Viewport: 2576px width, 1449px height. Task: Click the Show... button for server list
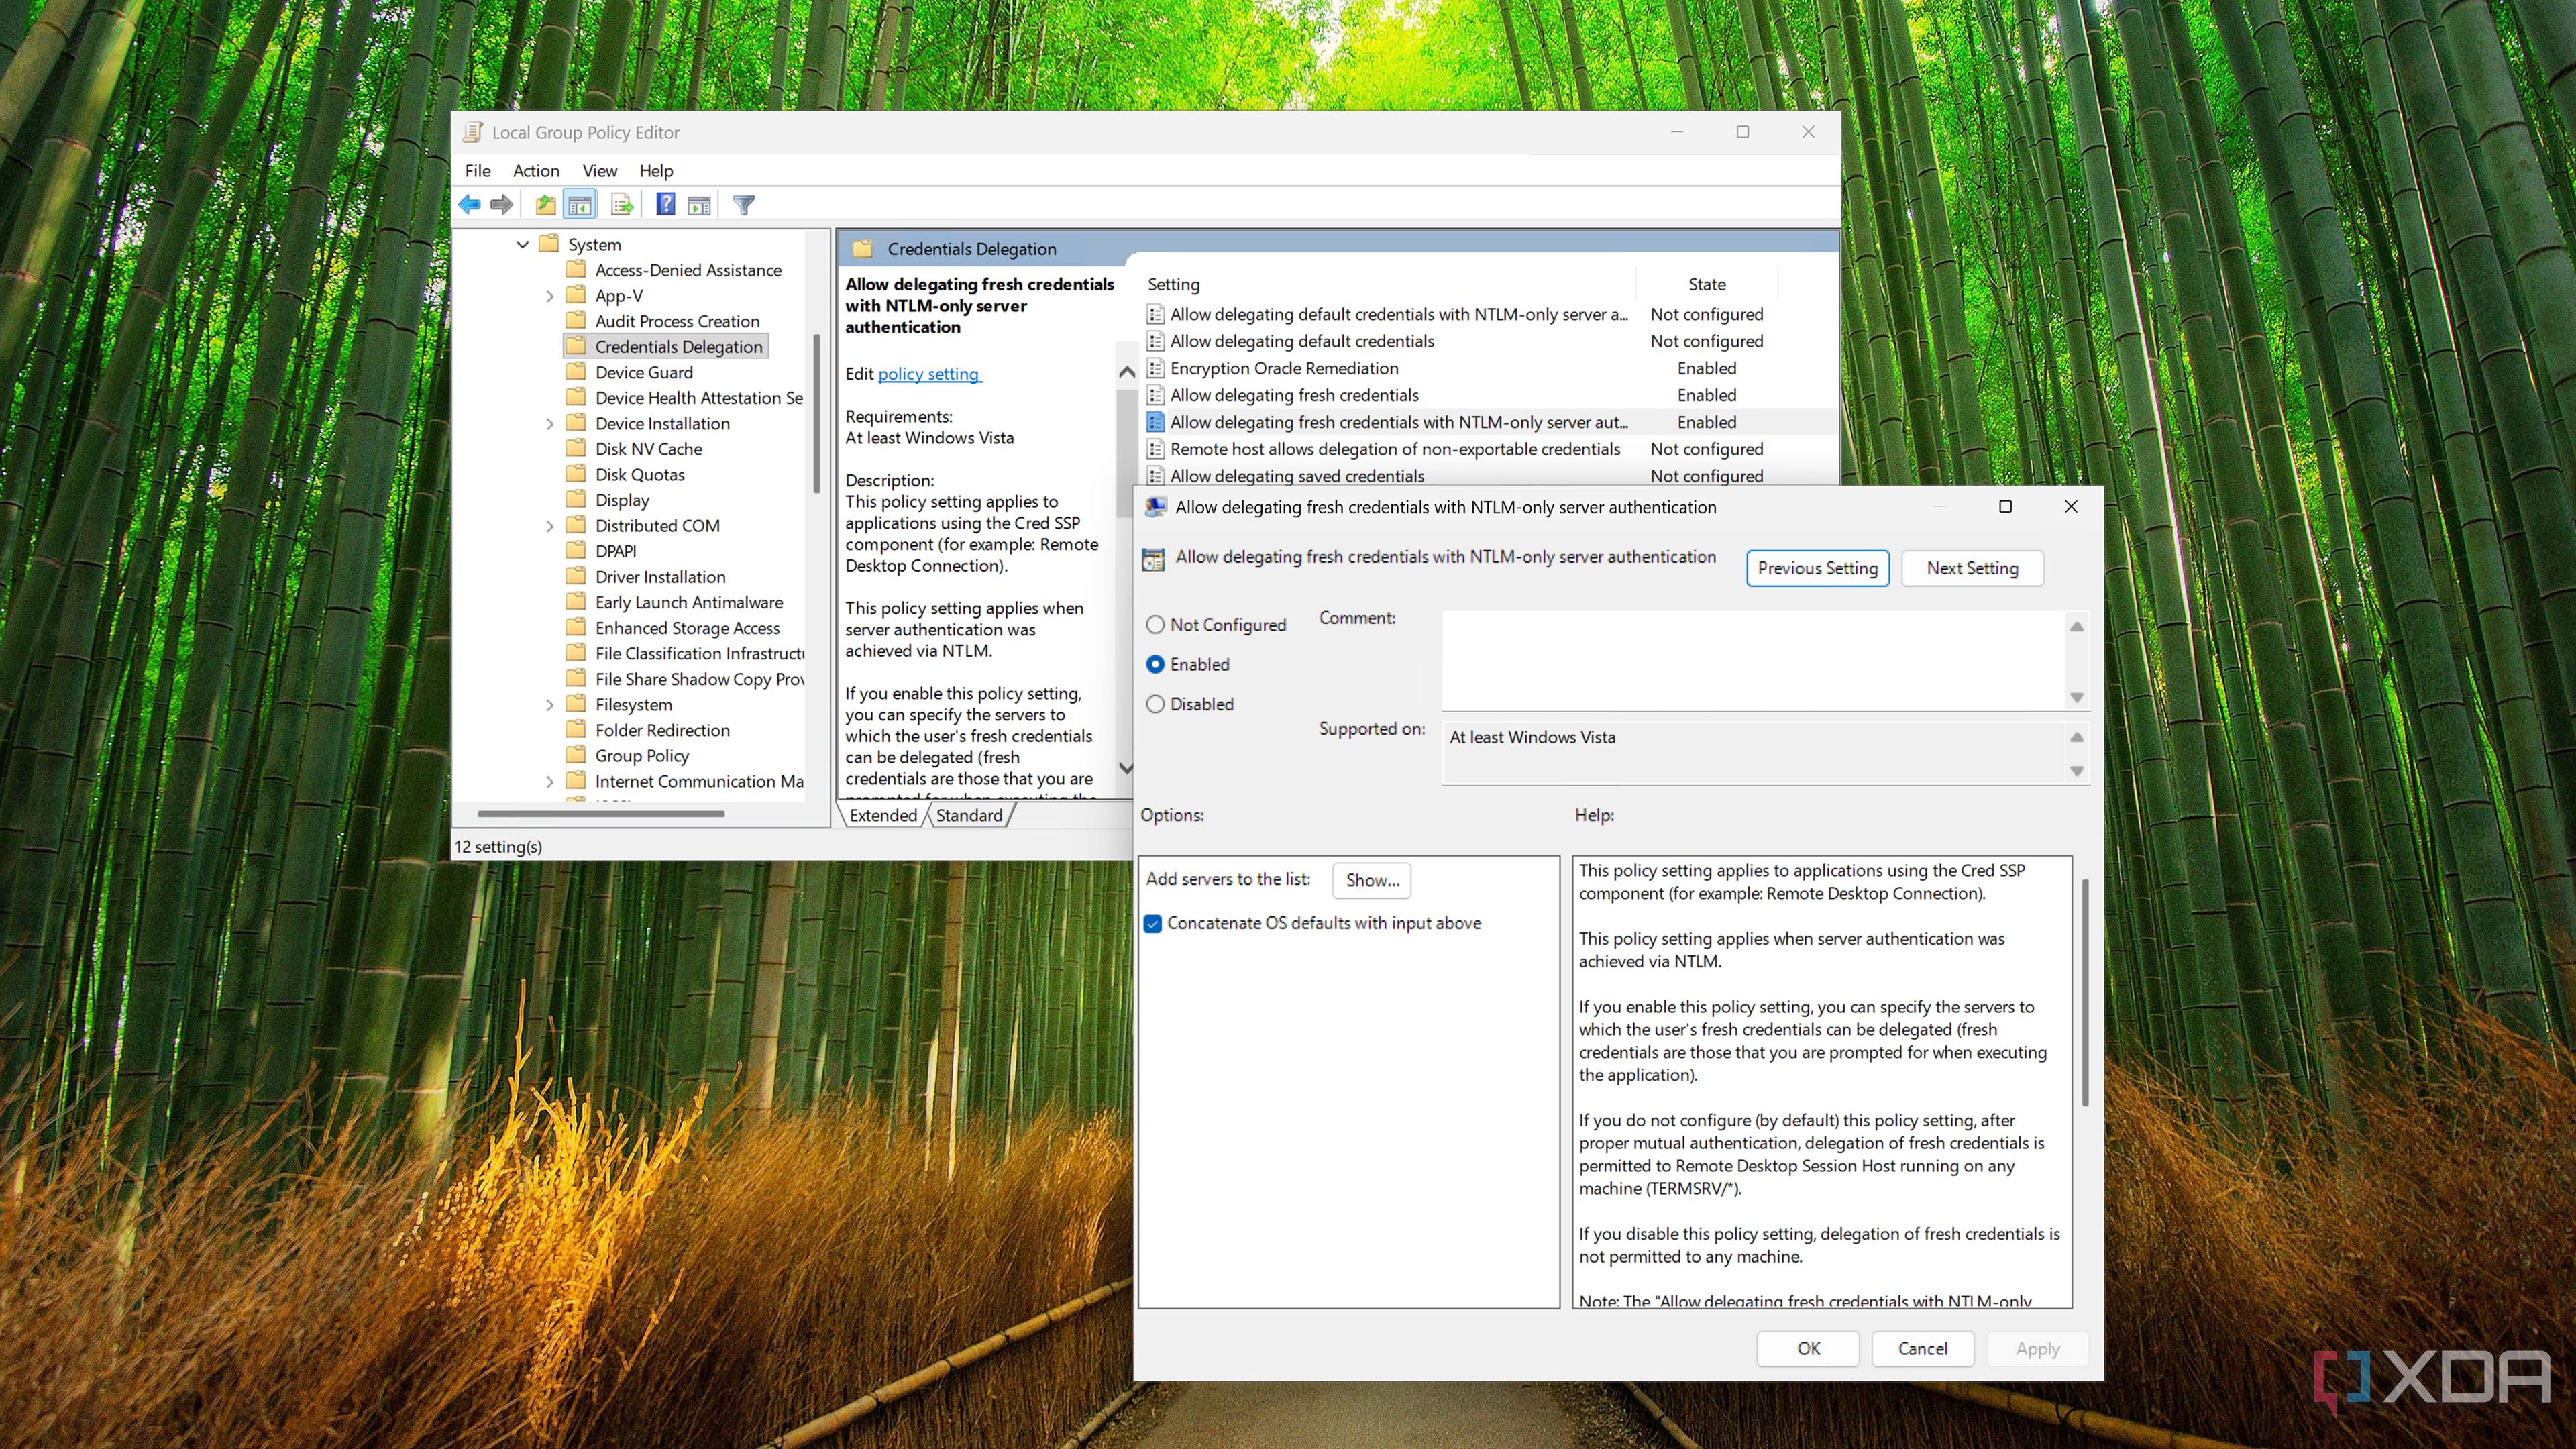1372,880
